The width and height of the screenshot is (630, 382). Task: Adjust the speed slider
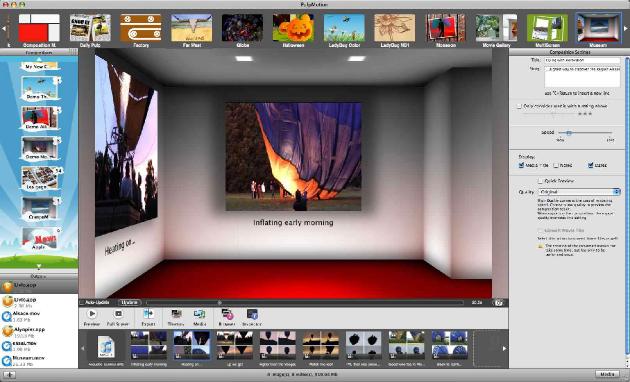568,133
